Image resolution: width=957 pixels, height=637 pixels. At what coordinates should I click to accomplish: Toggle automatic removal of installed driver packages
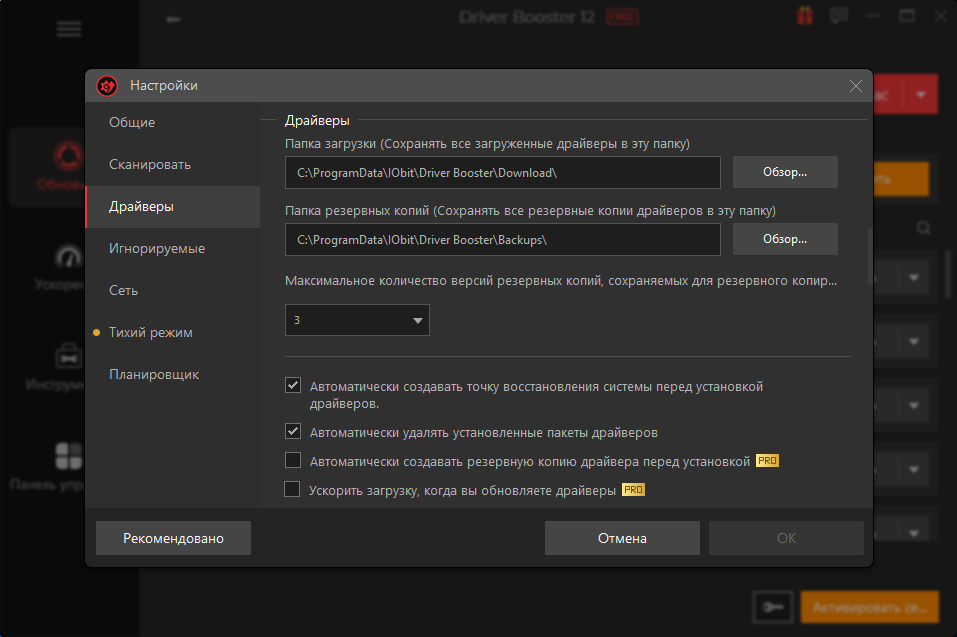(x=293, y=432)
